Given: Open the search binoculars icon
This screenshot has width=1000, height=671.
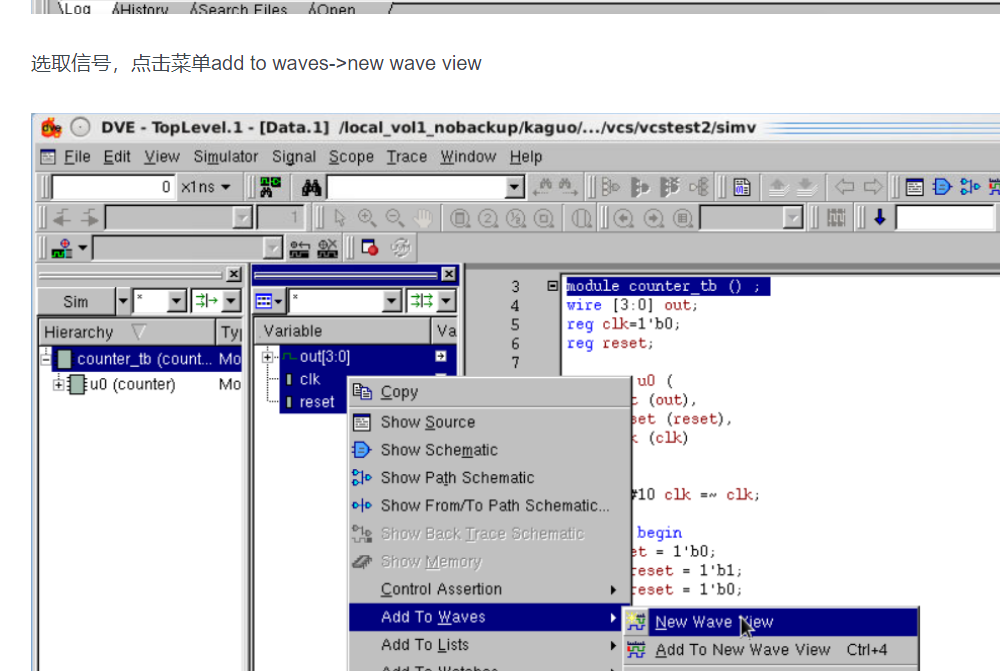Looking at the screenshot, I should [312, 187].
